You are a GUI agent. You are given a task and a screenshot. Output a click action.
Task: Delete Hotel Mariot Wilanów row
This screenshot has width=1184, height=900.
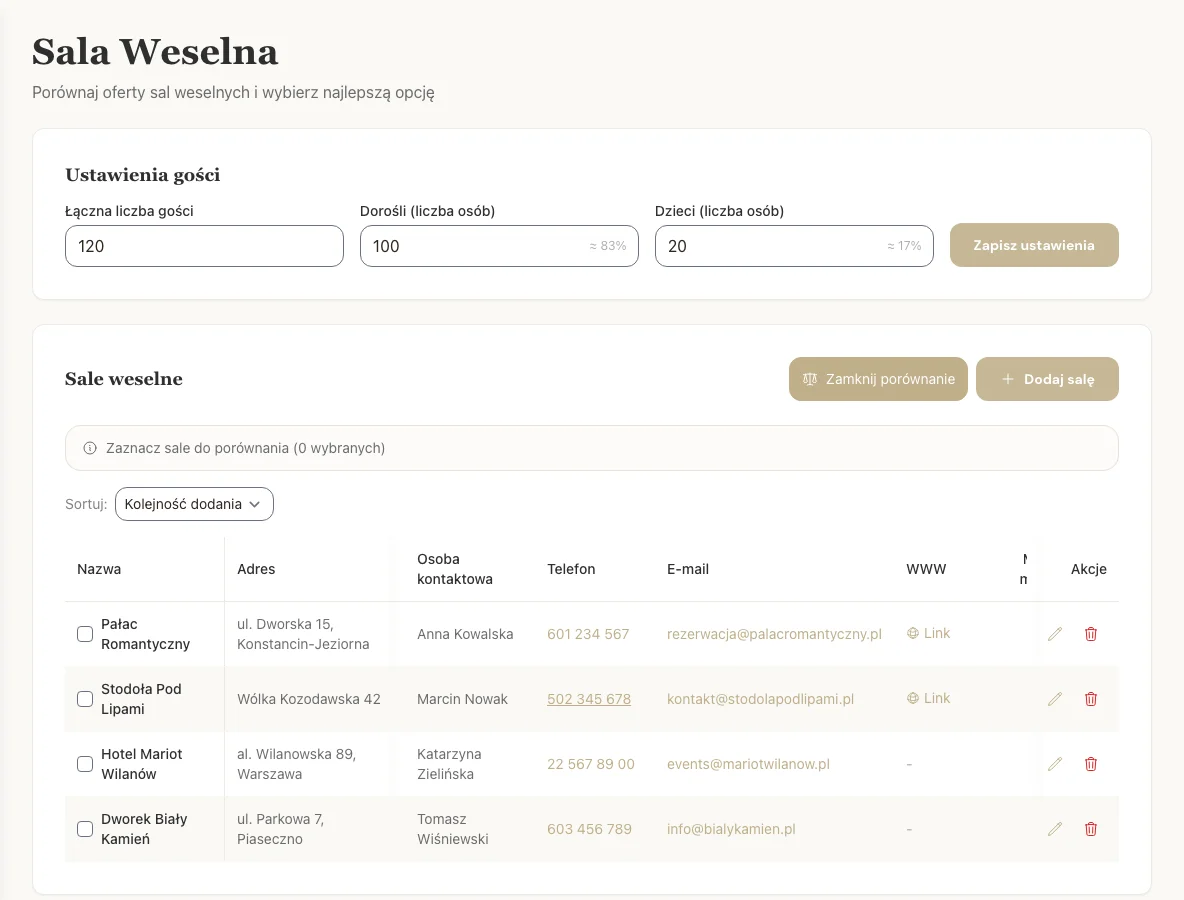[1091, 764]
